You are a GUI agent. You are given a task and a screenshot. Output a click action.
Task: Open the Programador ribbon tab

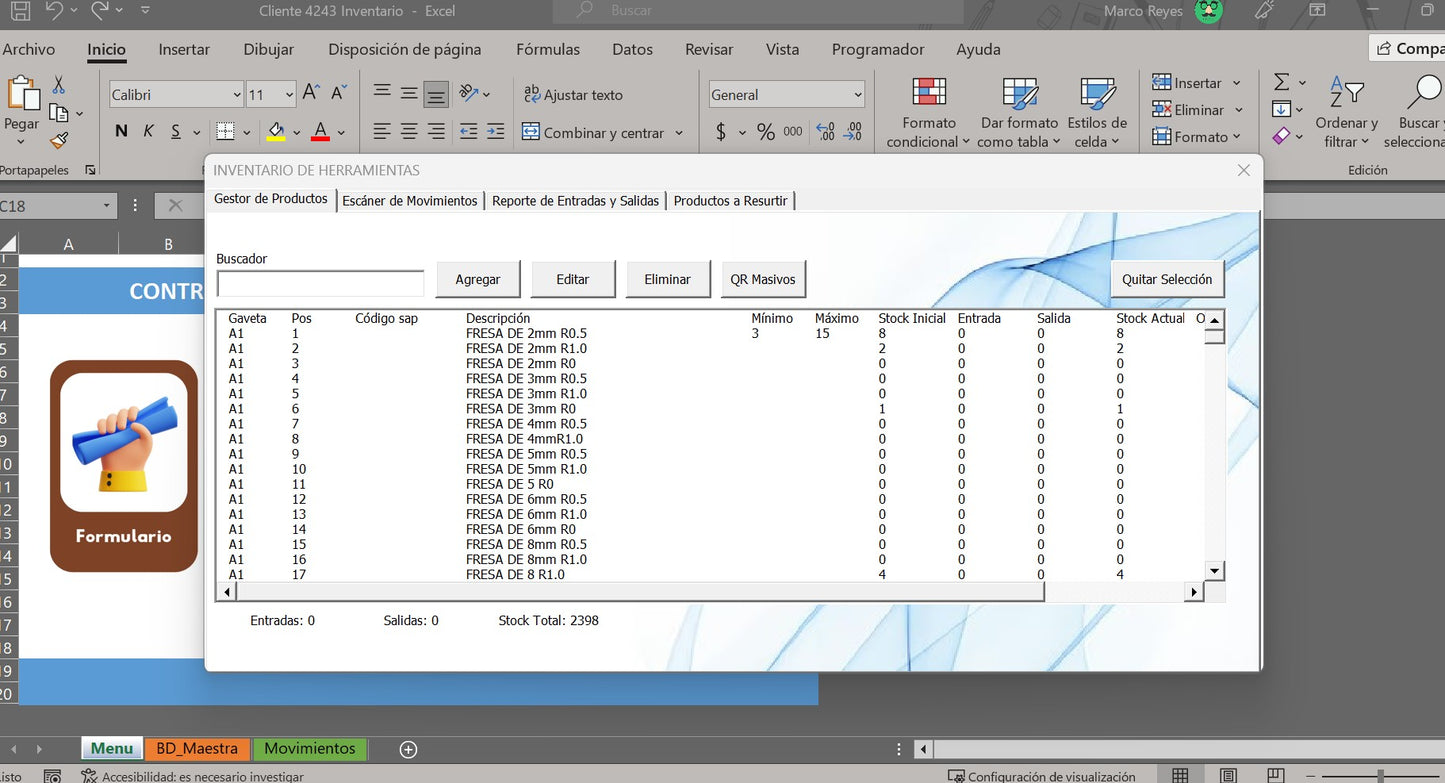[878, 49]
